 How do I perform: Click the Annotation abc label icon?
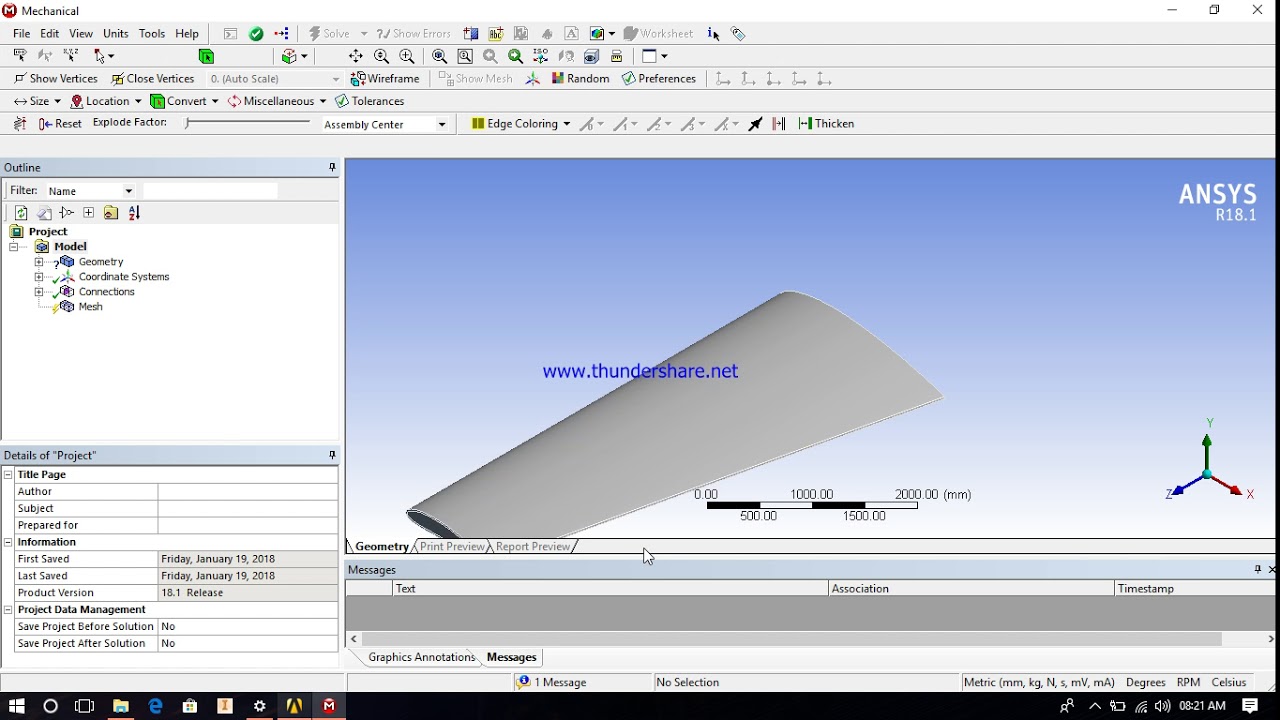pyautogui.click(x=496, y=33)
